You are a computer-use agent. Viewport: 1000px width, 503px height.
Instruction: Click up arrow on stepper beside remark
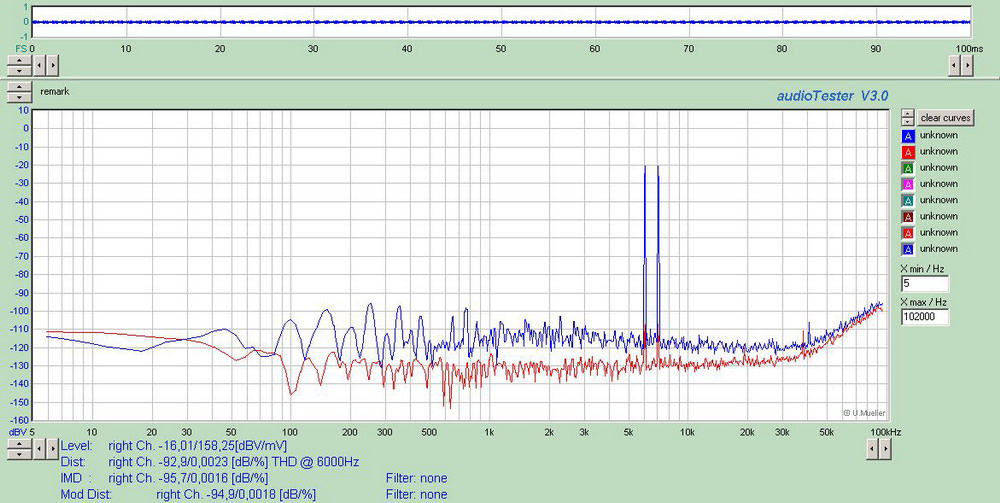pyautogui.click(x=18, y=88)
